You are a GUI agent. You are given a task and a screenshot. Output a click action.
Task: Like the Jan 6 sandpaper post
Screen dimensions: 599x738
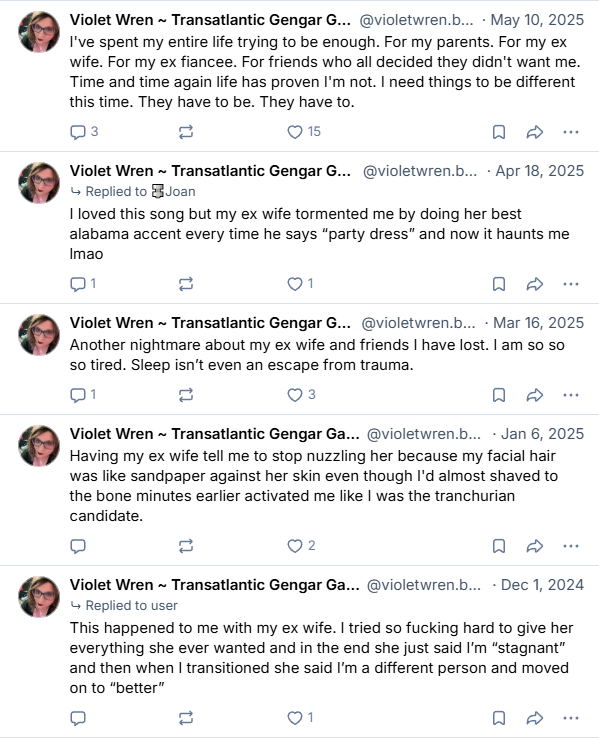point(301,546)
